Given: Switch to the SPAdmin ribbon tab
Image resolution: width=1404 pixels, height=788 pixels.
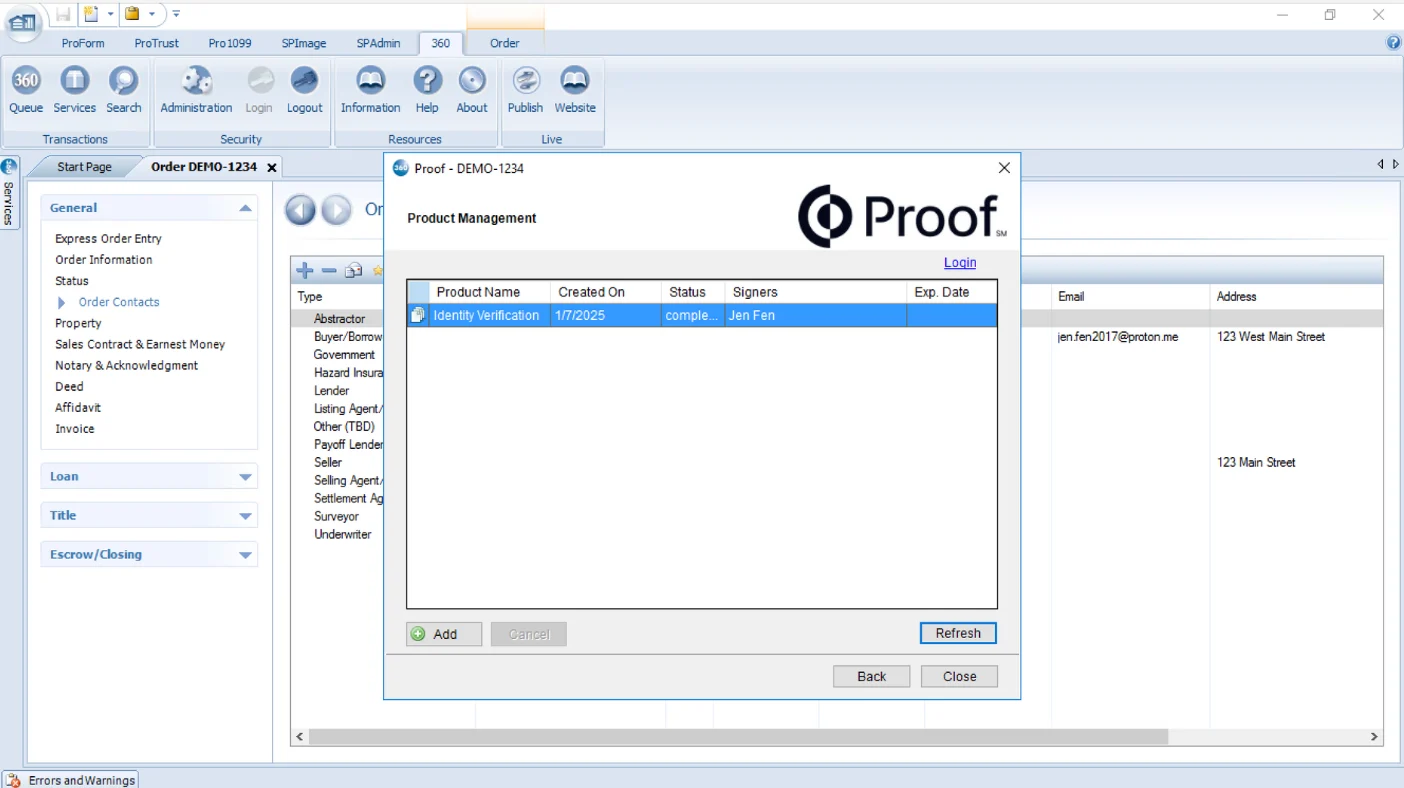Looking at the screenshot, I should coord(379,43).
